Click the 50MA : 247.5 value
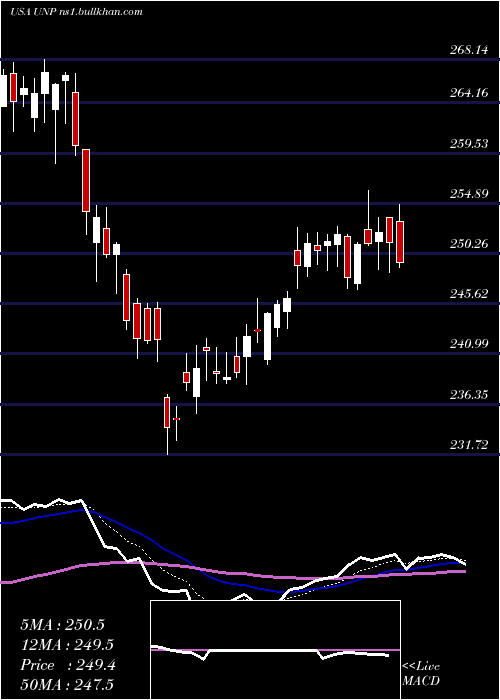This screenshot has width=500, height=700. point(67,685)
